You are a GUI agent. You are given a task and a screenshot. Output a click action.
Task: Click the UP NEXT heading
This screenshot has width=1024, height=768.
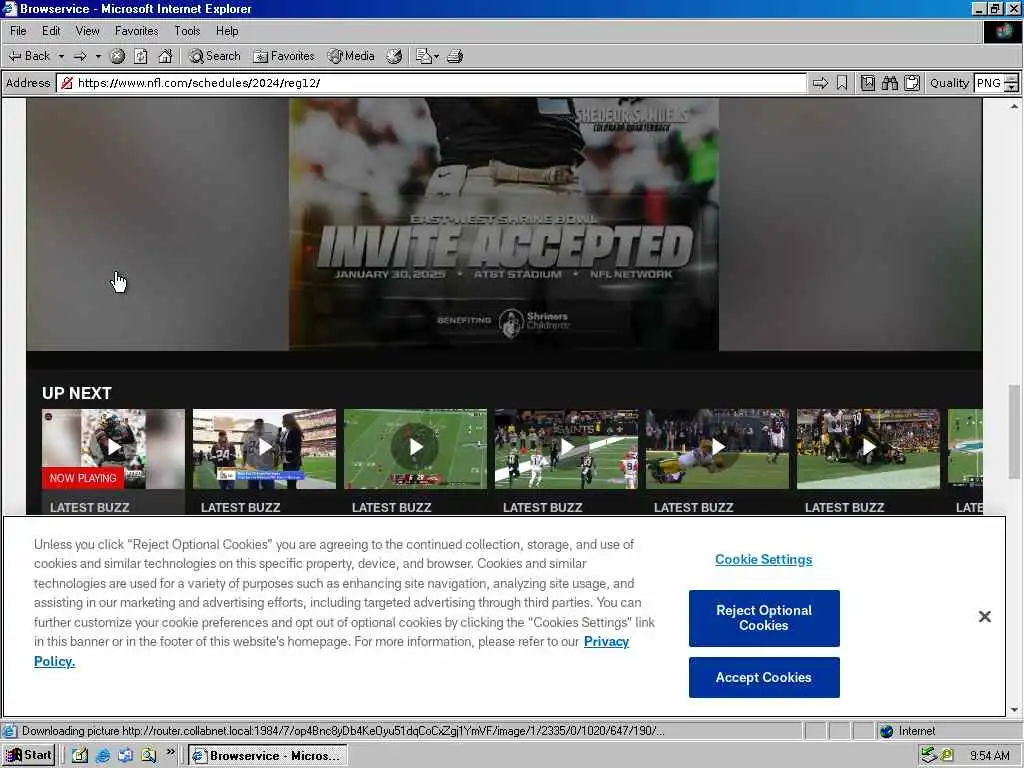point(76,393)
